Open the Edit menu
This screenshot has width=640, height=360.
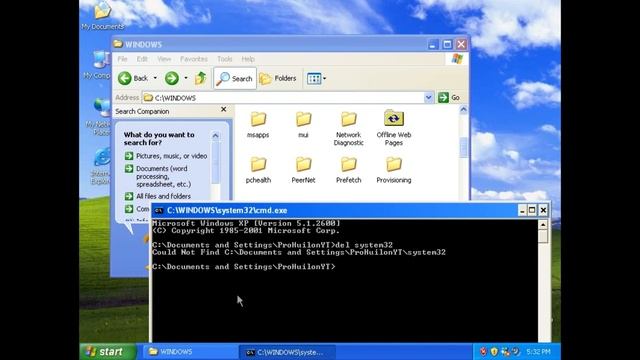142,59
